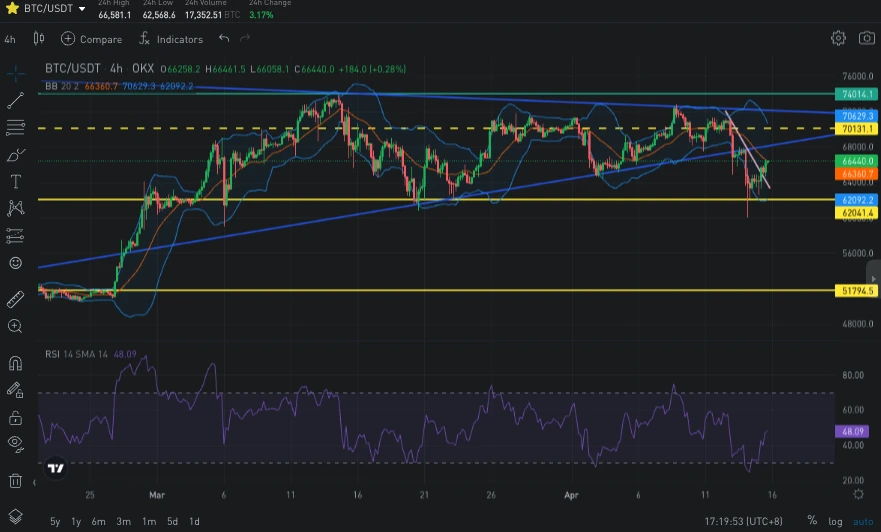Delete drawings with the trash icon
This screenshot has width=881, height=532.
point(15,481)
